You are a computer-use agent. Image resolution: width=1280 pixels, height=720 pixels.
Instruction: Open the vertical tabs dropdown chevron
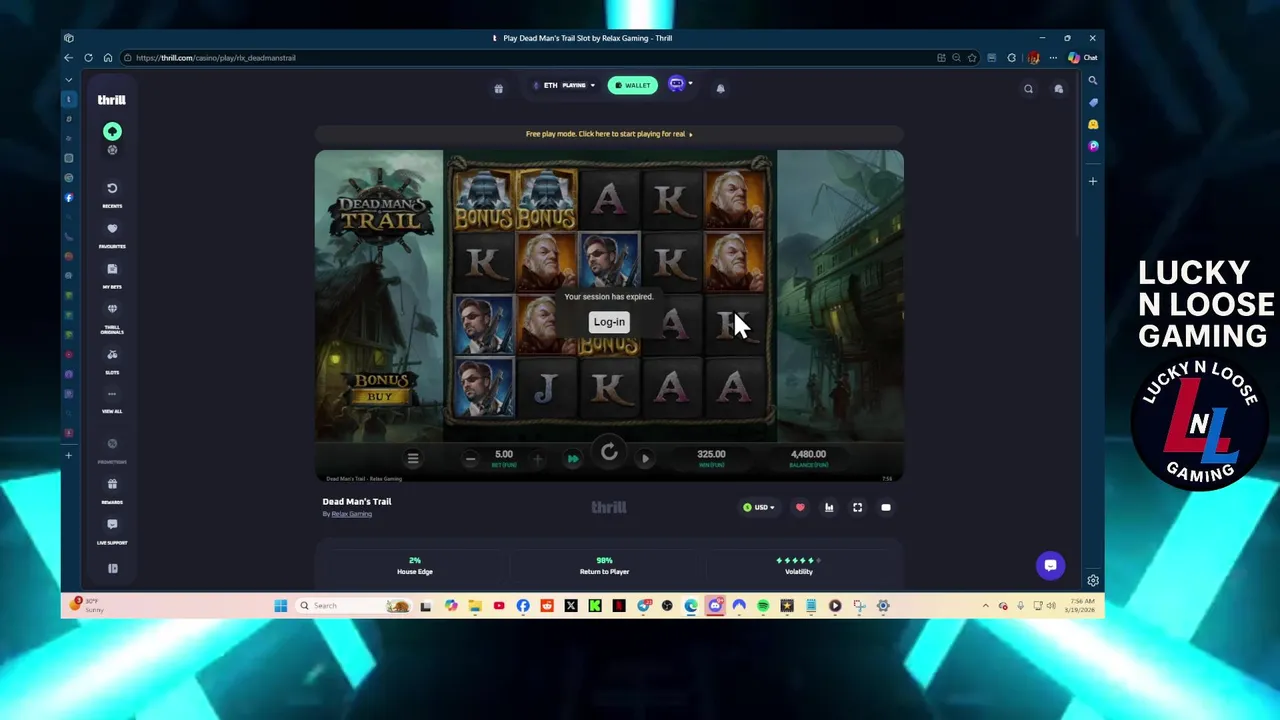tap(69, 79)
